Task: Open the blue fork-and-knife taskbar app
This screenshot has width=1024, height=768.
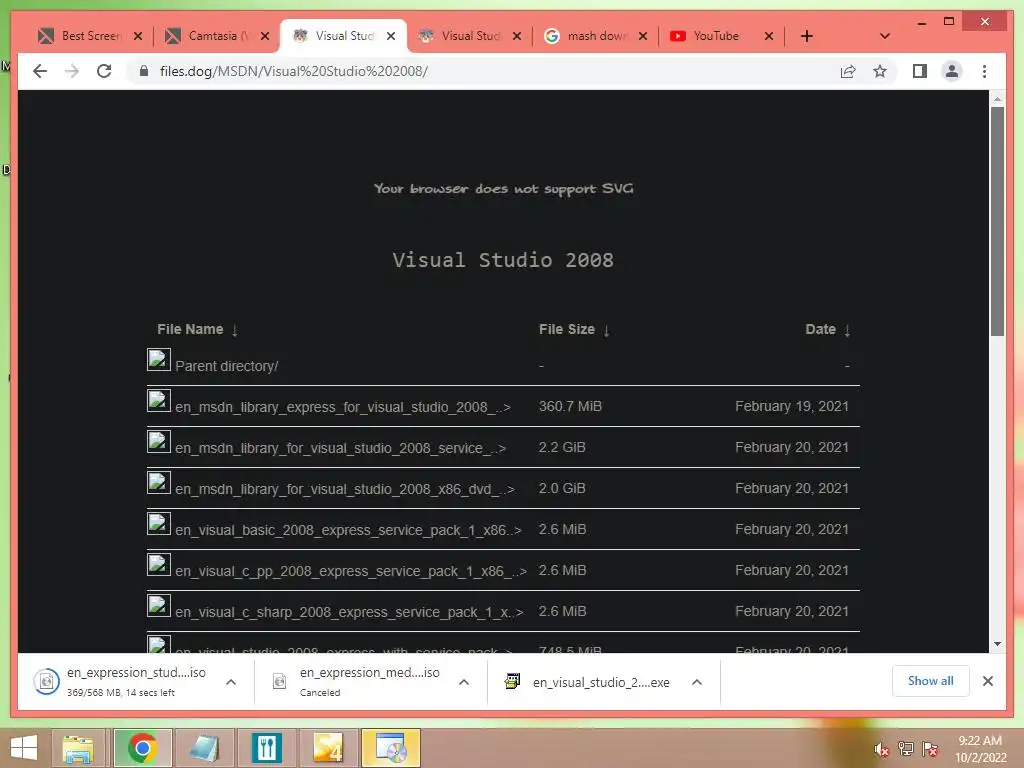Action: click(266, 748)
